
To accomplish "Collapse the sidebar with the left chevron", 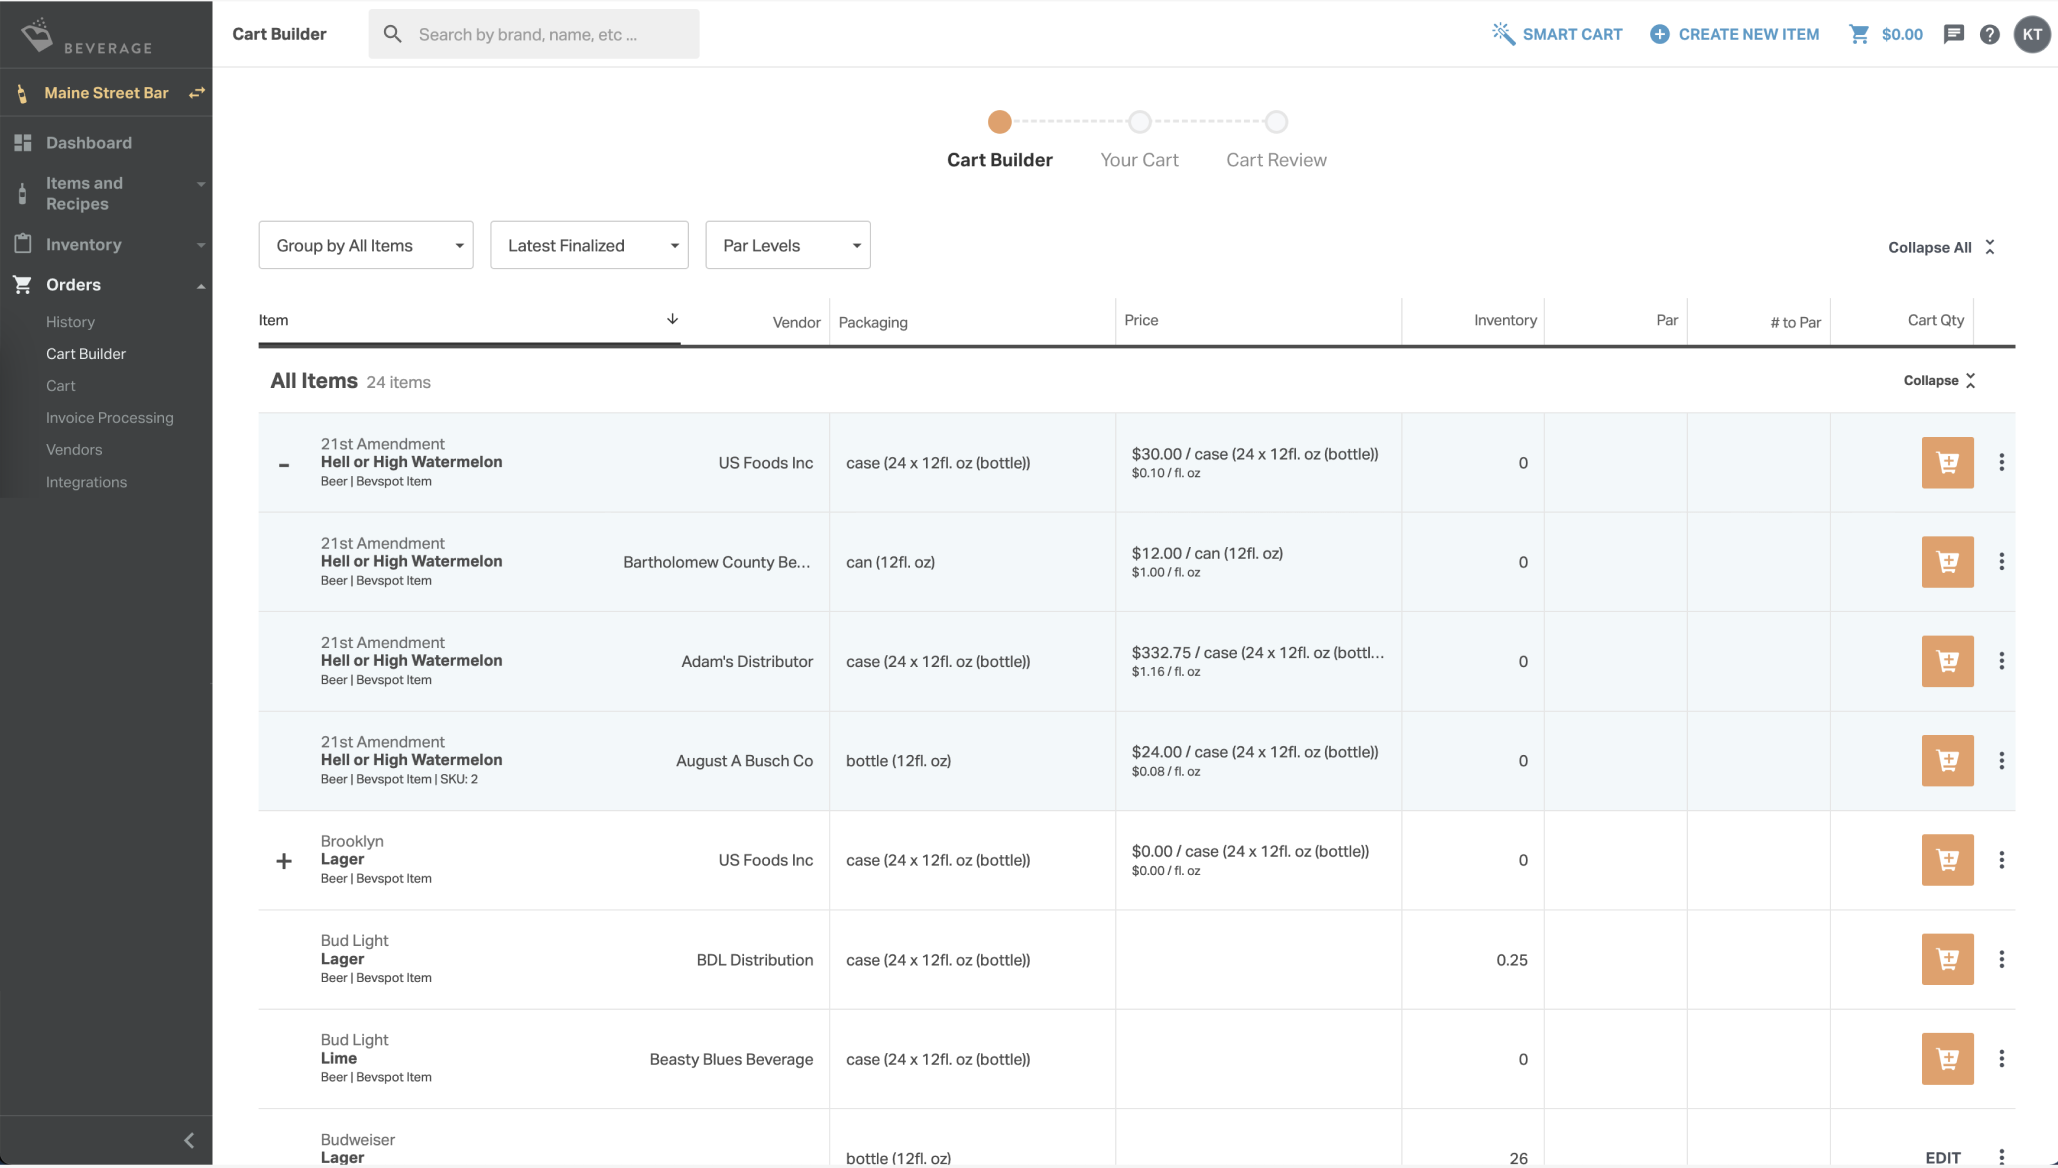I will pyautogui.click(x=189, y=1140).
